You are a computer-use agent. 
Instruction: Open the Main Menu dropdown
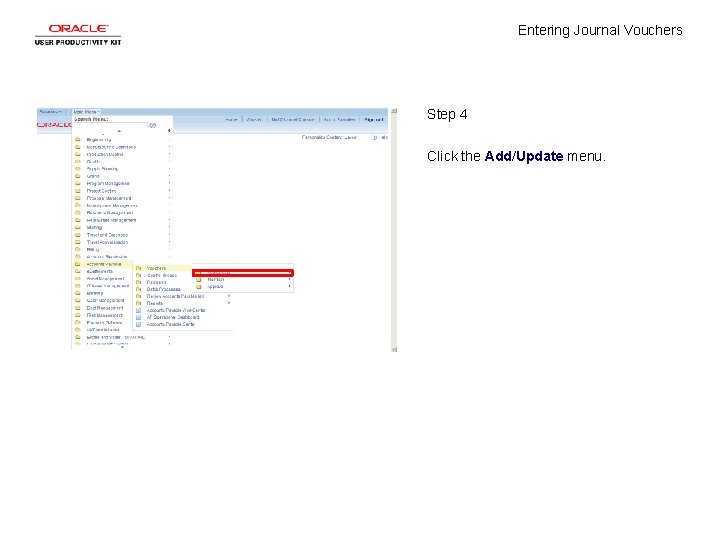point(87,112)
